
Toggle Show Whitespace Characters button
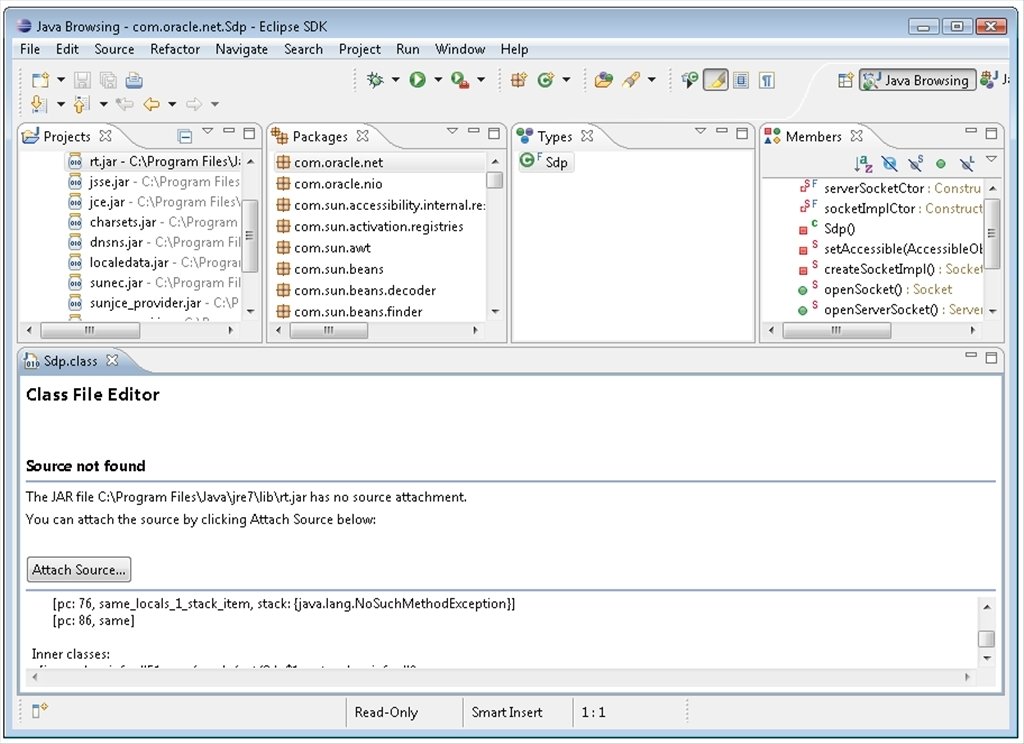click(x=767, y=80)
